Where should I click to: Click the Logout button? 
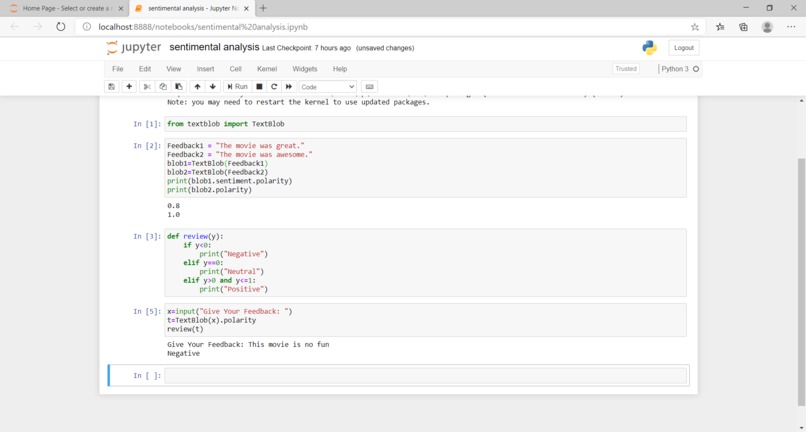click(684, 48)
